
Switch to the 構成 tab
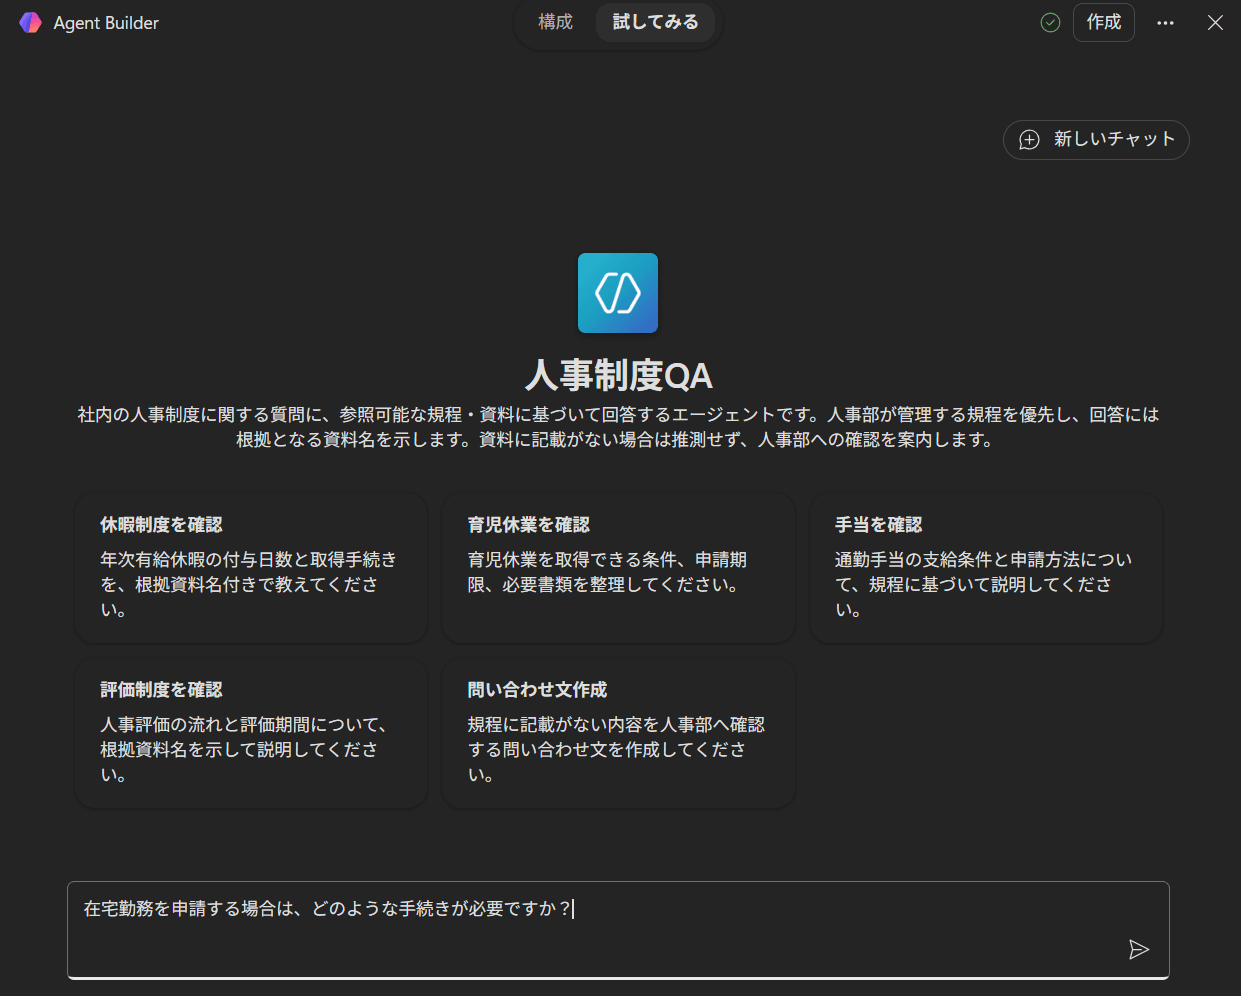tap(556, 22)
